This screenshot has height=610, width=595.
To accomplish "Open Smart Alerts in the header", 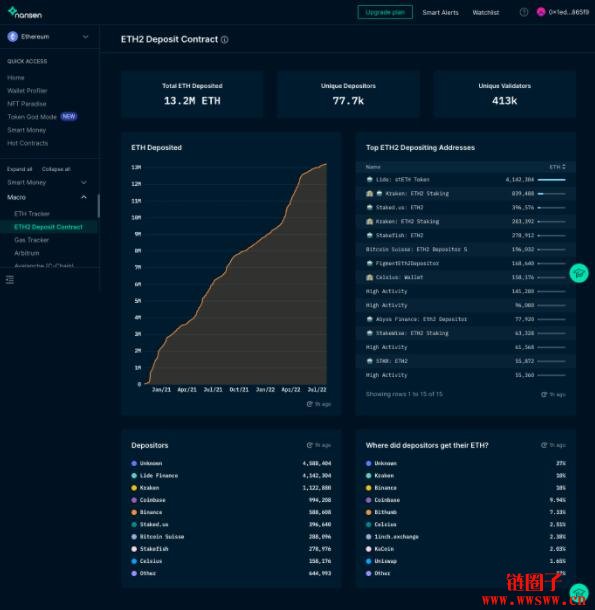I will point(440,12).
